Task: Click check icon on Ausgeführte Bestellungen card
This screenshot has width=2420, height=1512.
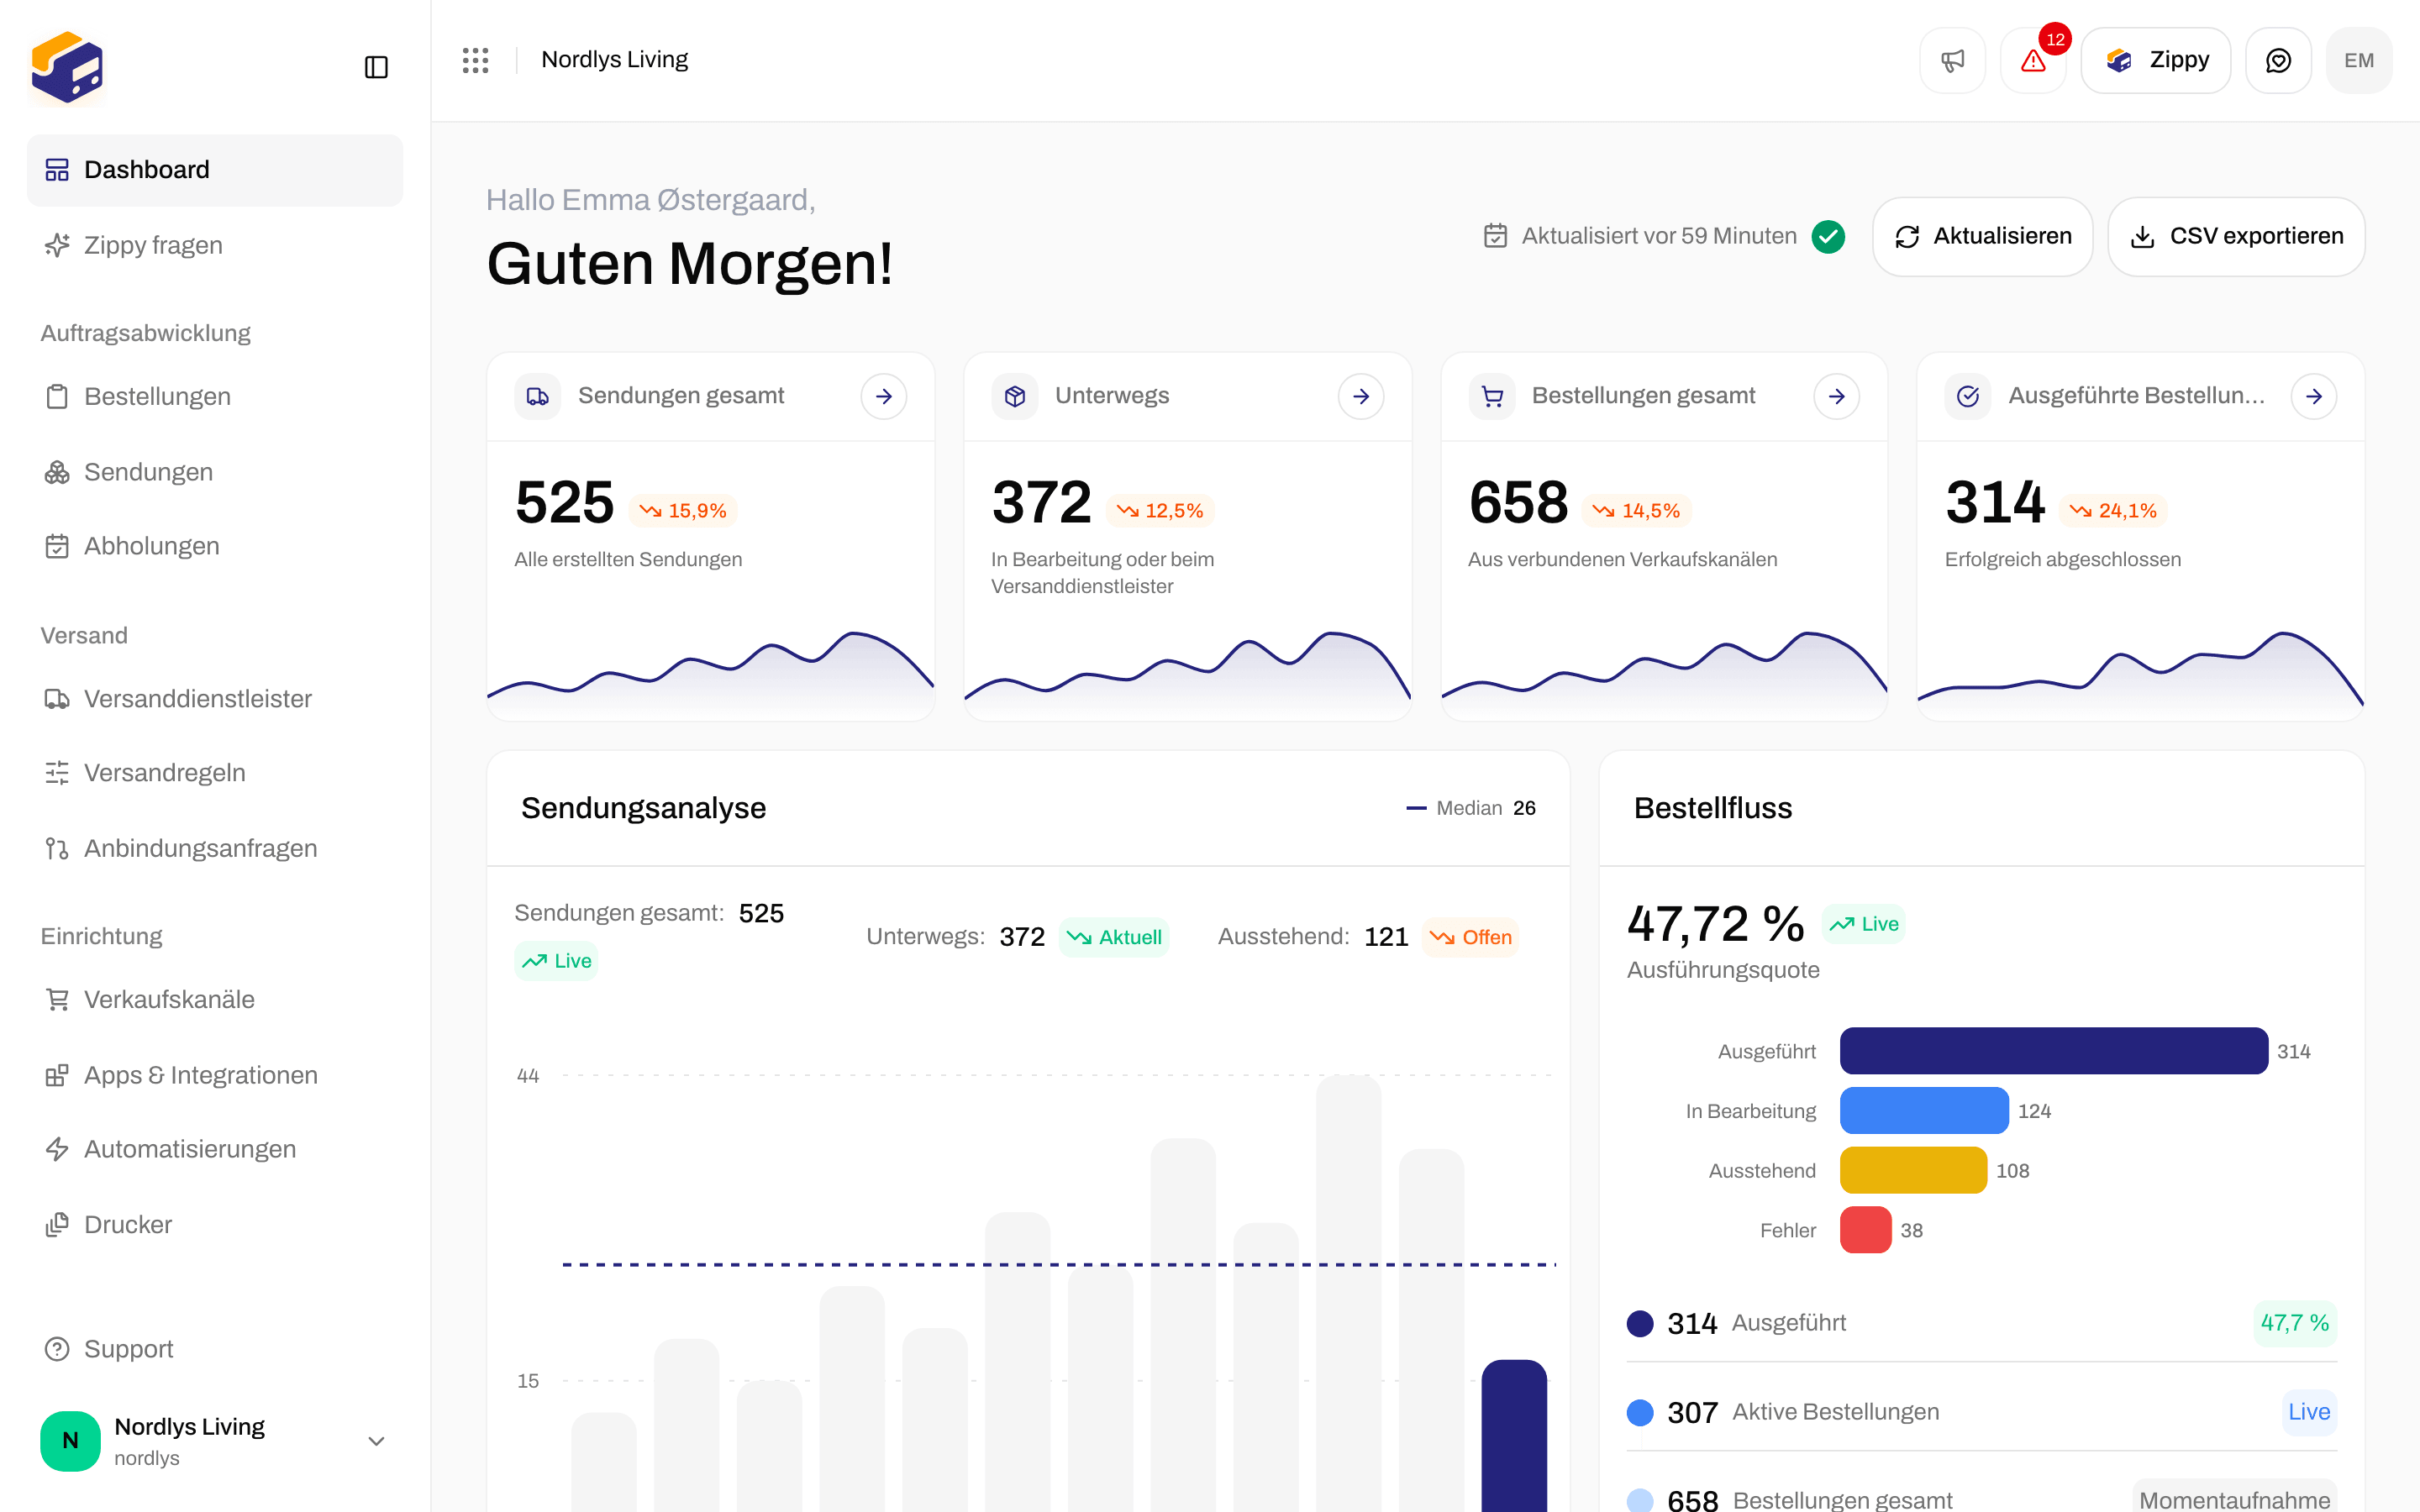Action: [x=1968, y=397]
